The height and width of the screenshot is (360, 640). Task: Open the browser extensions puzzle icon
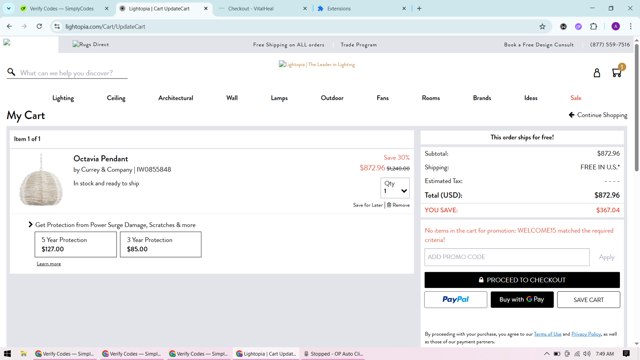point(593,27)
